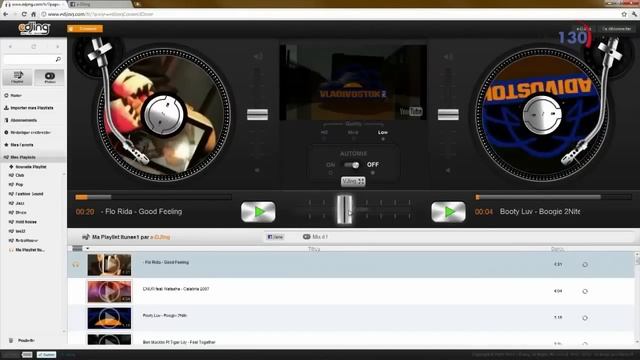Click action icon on Flo Rida row
The height and width of the screenshot is (360, 640).
(585, 264)
